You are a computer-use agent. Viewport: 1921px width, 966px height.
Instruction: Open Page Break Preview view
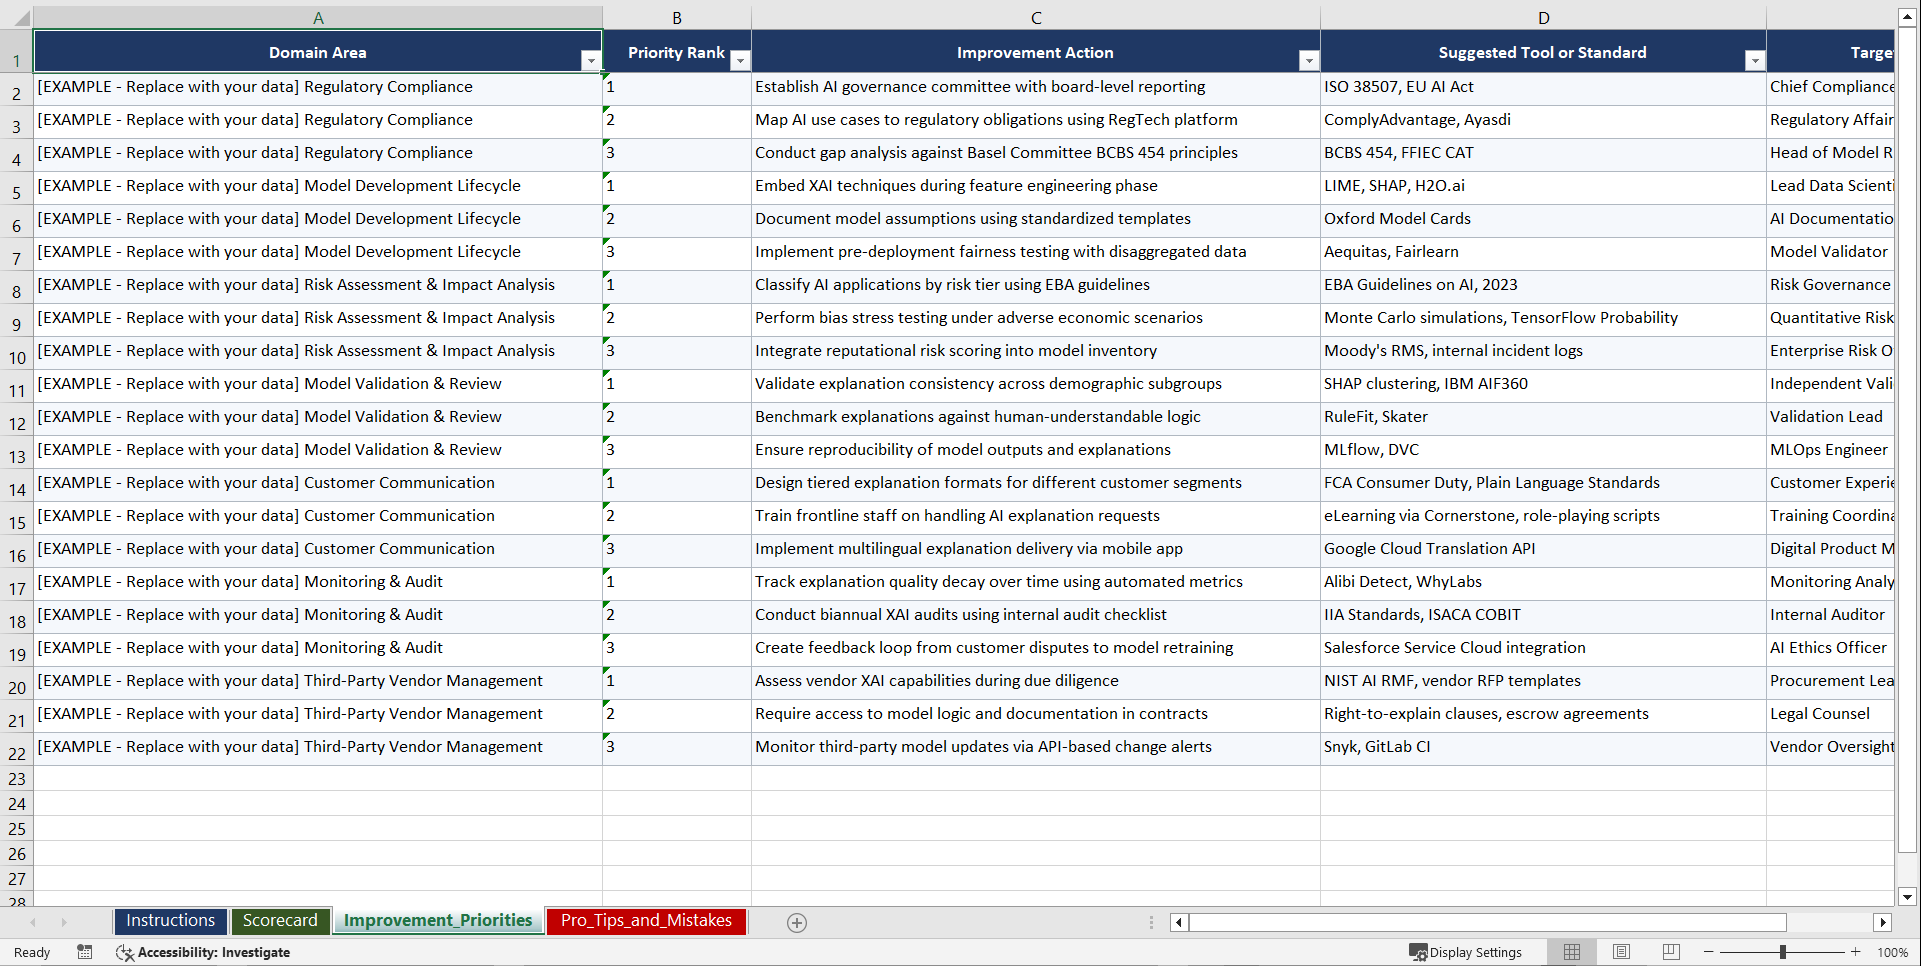(x=1670, y=952)
